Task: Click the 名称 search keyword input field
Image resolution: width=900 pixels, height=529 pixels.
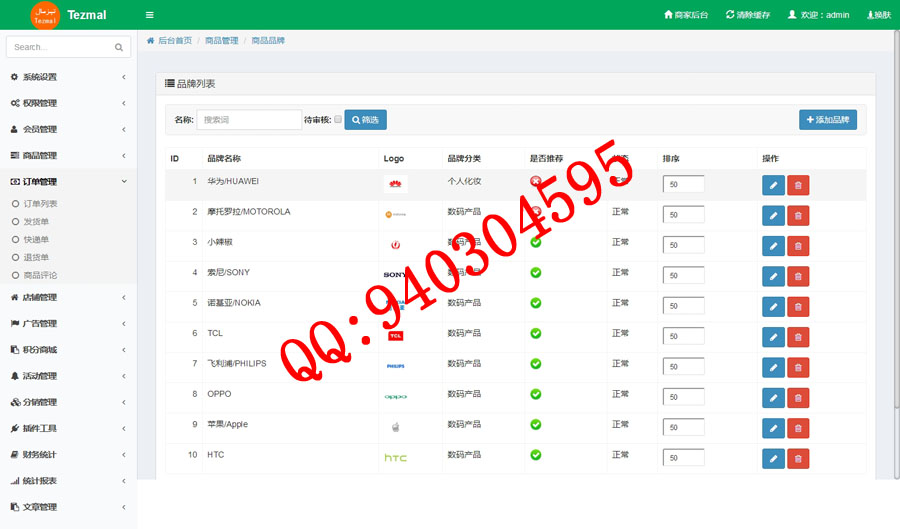Action: pyautogui.click(x=249, y=120)
